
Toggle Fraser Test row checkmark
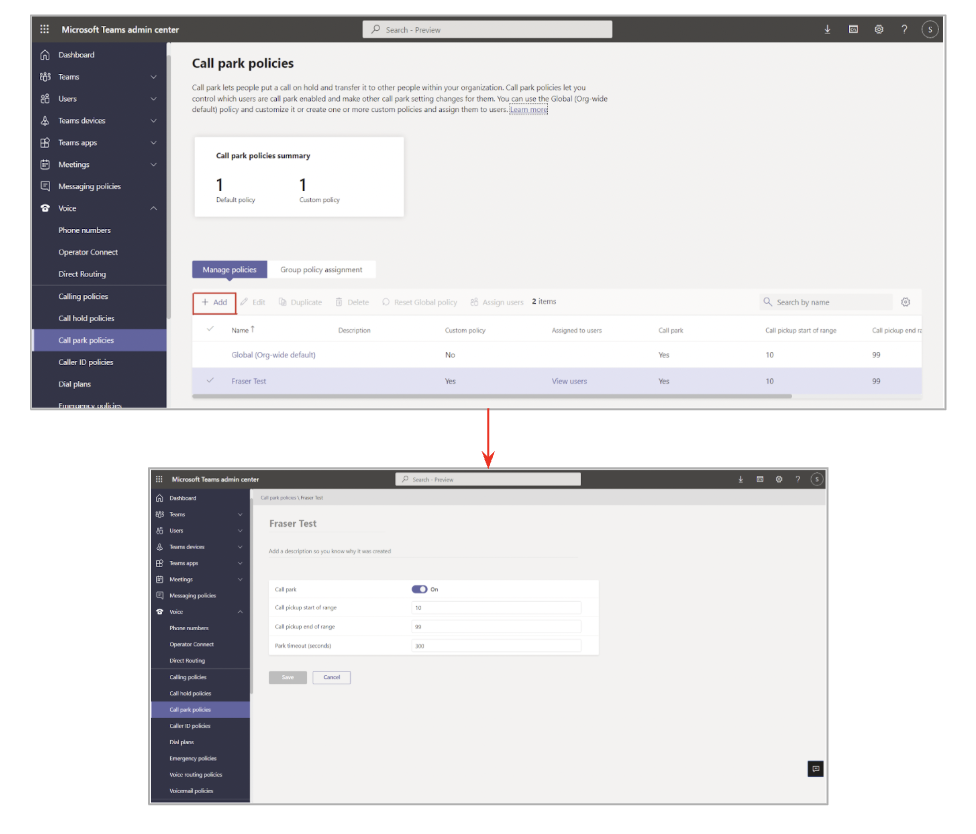[x=210, y=380]
